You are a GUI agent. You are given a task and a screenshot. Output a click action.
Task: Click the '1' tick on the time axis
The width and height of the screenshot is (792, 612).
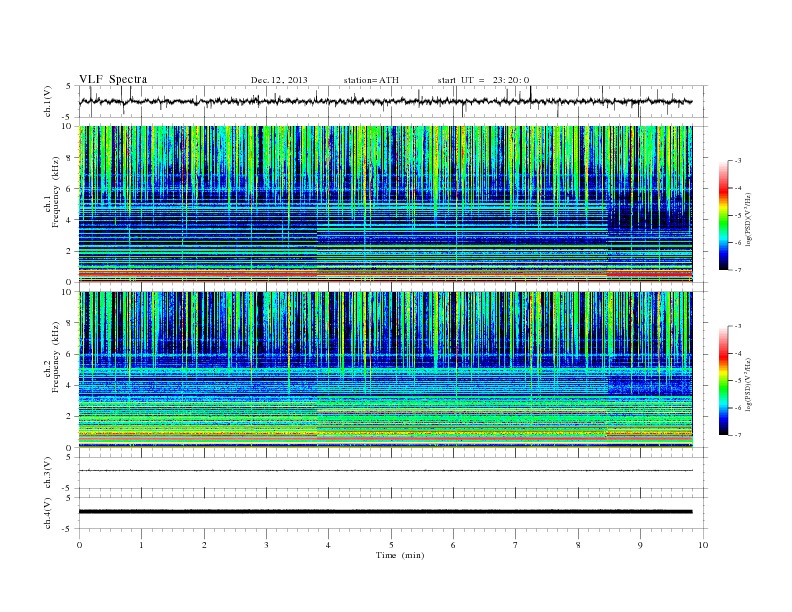coord(141,545)
